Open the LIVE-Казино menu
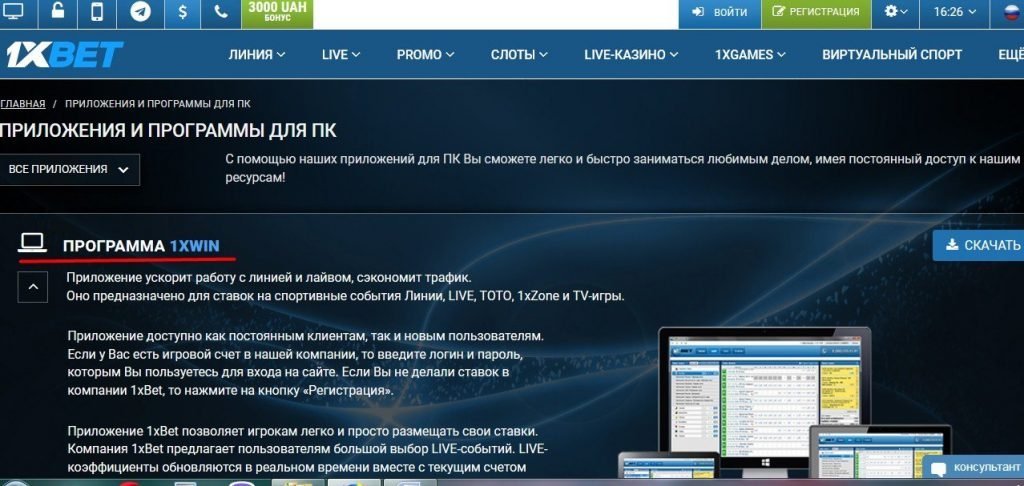This screenshot has width=1024, height=486. tap(631, 55)
